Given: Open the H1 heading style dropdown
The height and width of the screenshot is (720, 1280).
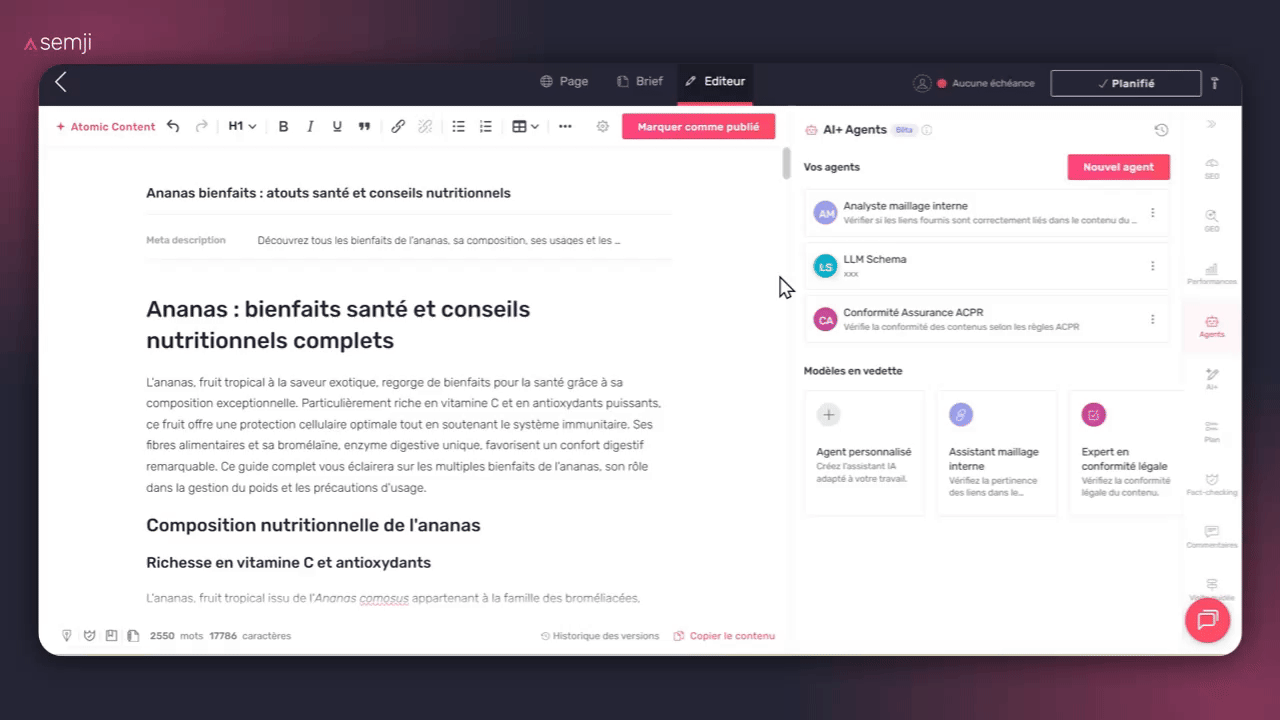Looking at the screenshot, I should 240,126.
